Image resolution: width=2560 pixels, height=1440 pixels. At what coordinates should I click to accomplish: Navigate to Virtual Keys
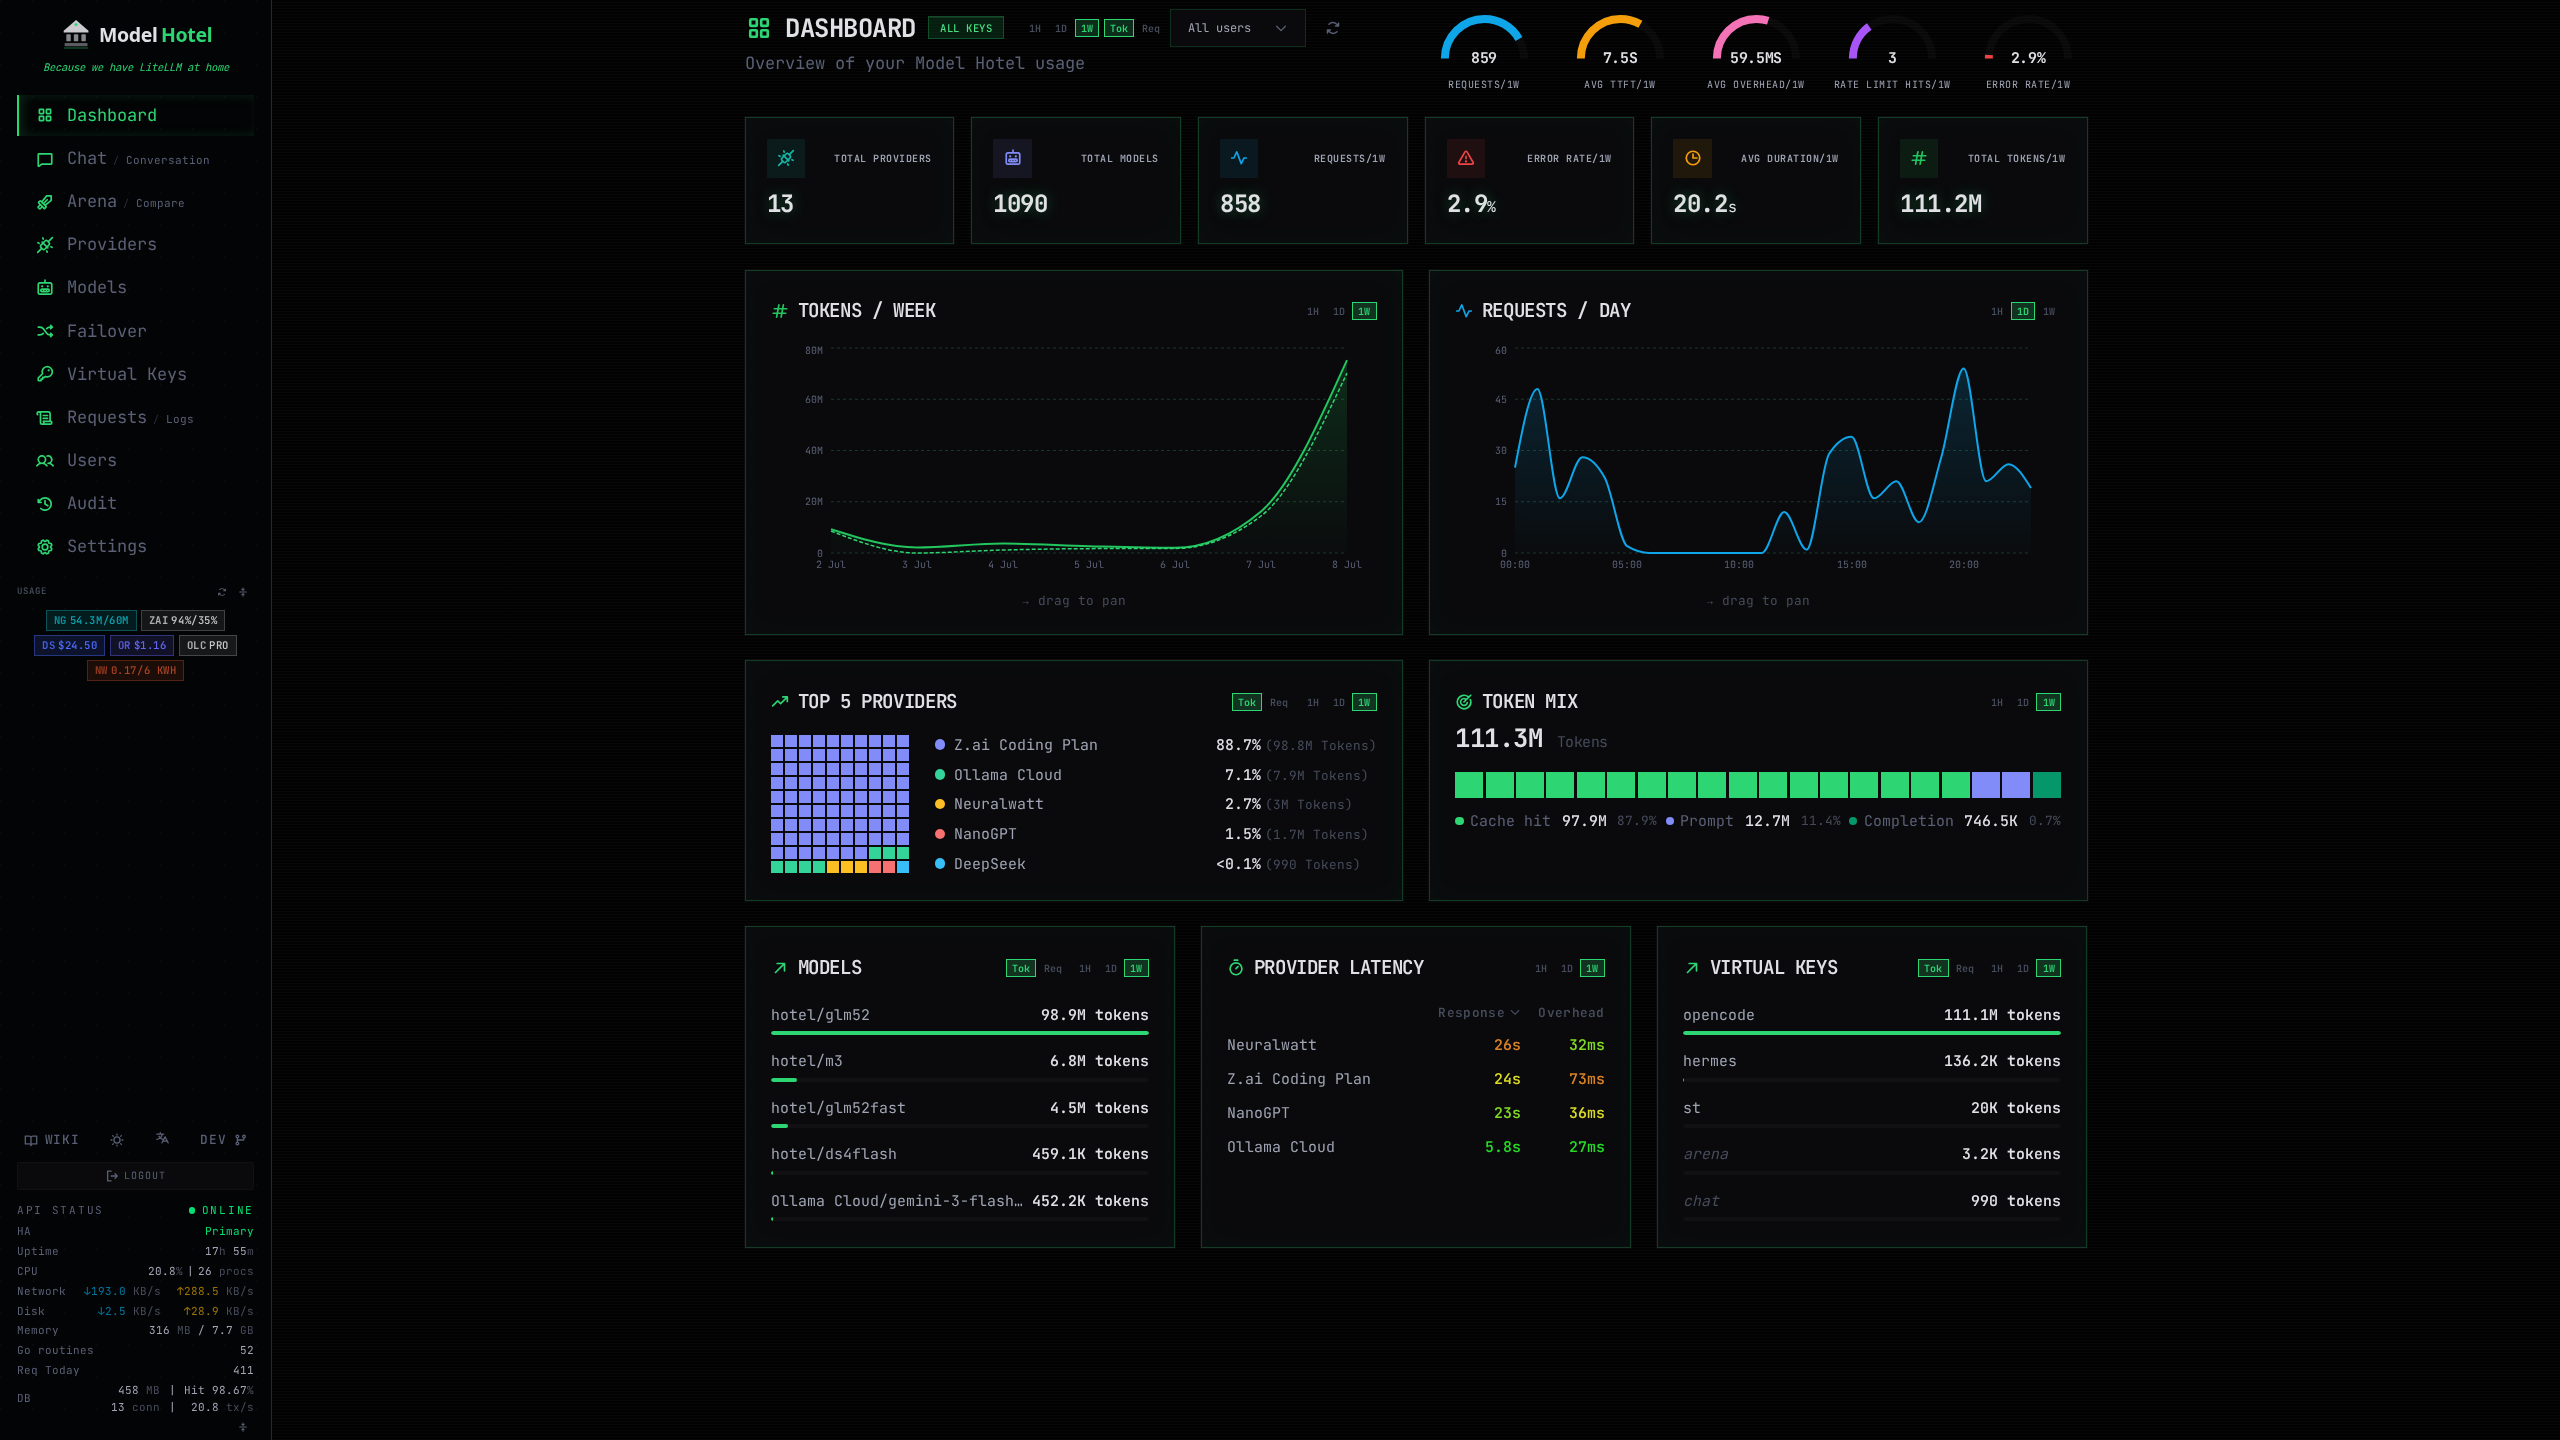click(135, 374)
